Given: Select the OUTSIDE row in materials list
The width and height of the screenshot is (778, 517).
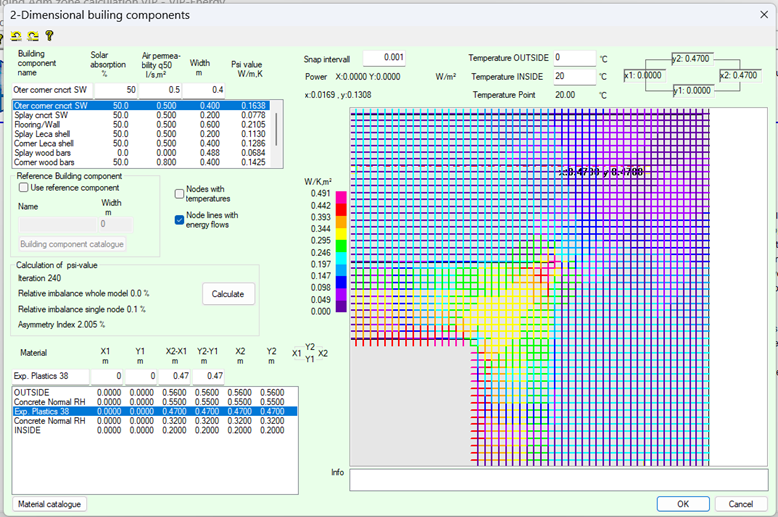Looking at the screenshot, I should tap(33, 392).
